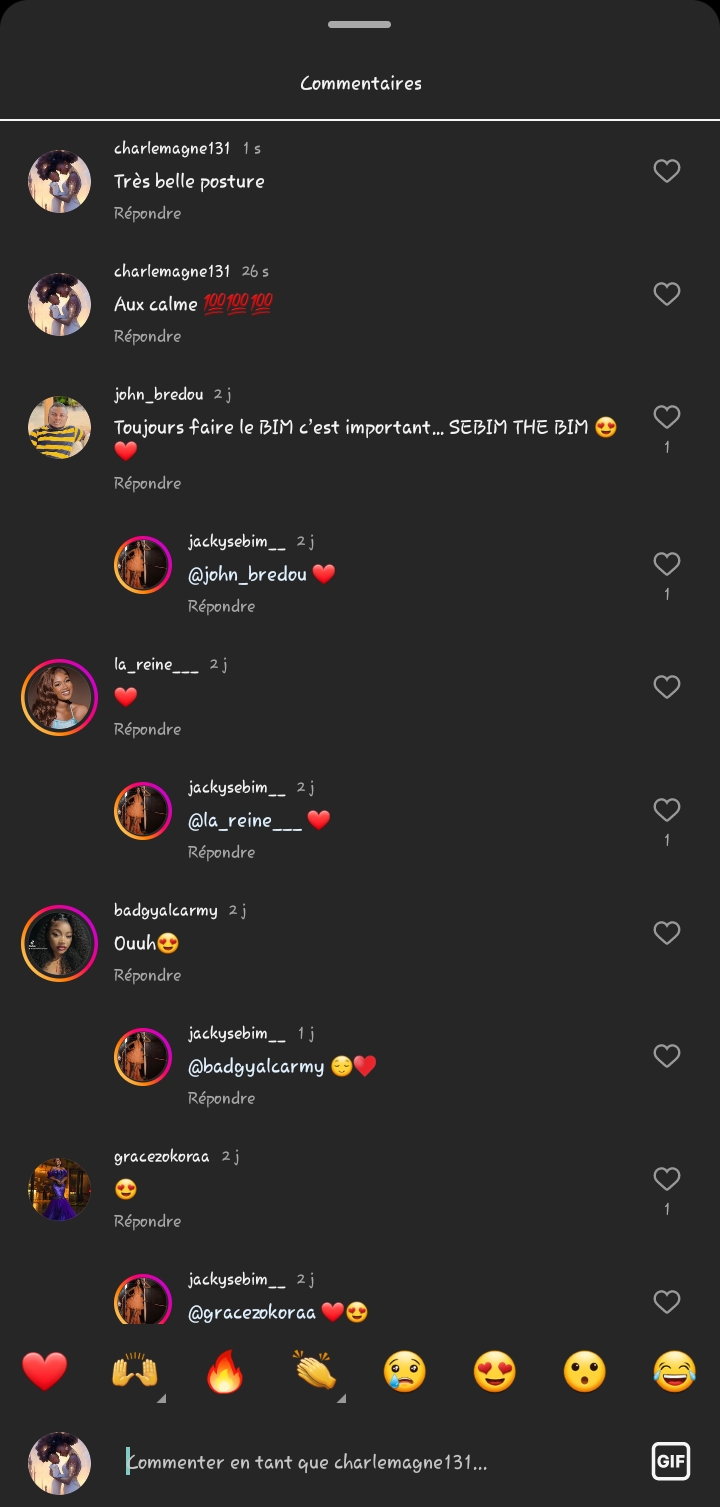Insert the clapping hands emoji
720x1507 pixels.
tap(315, 1371)
